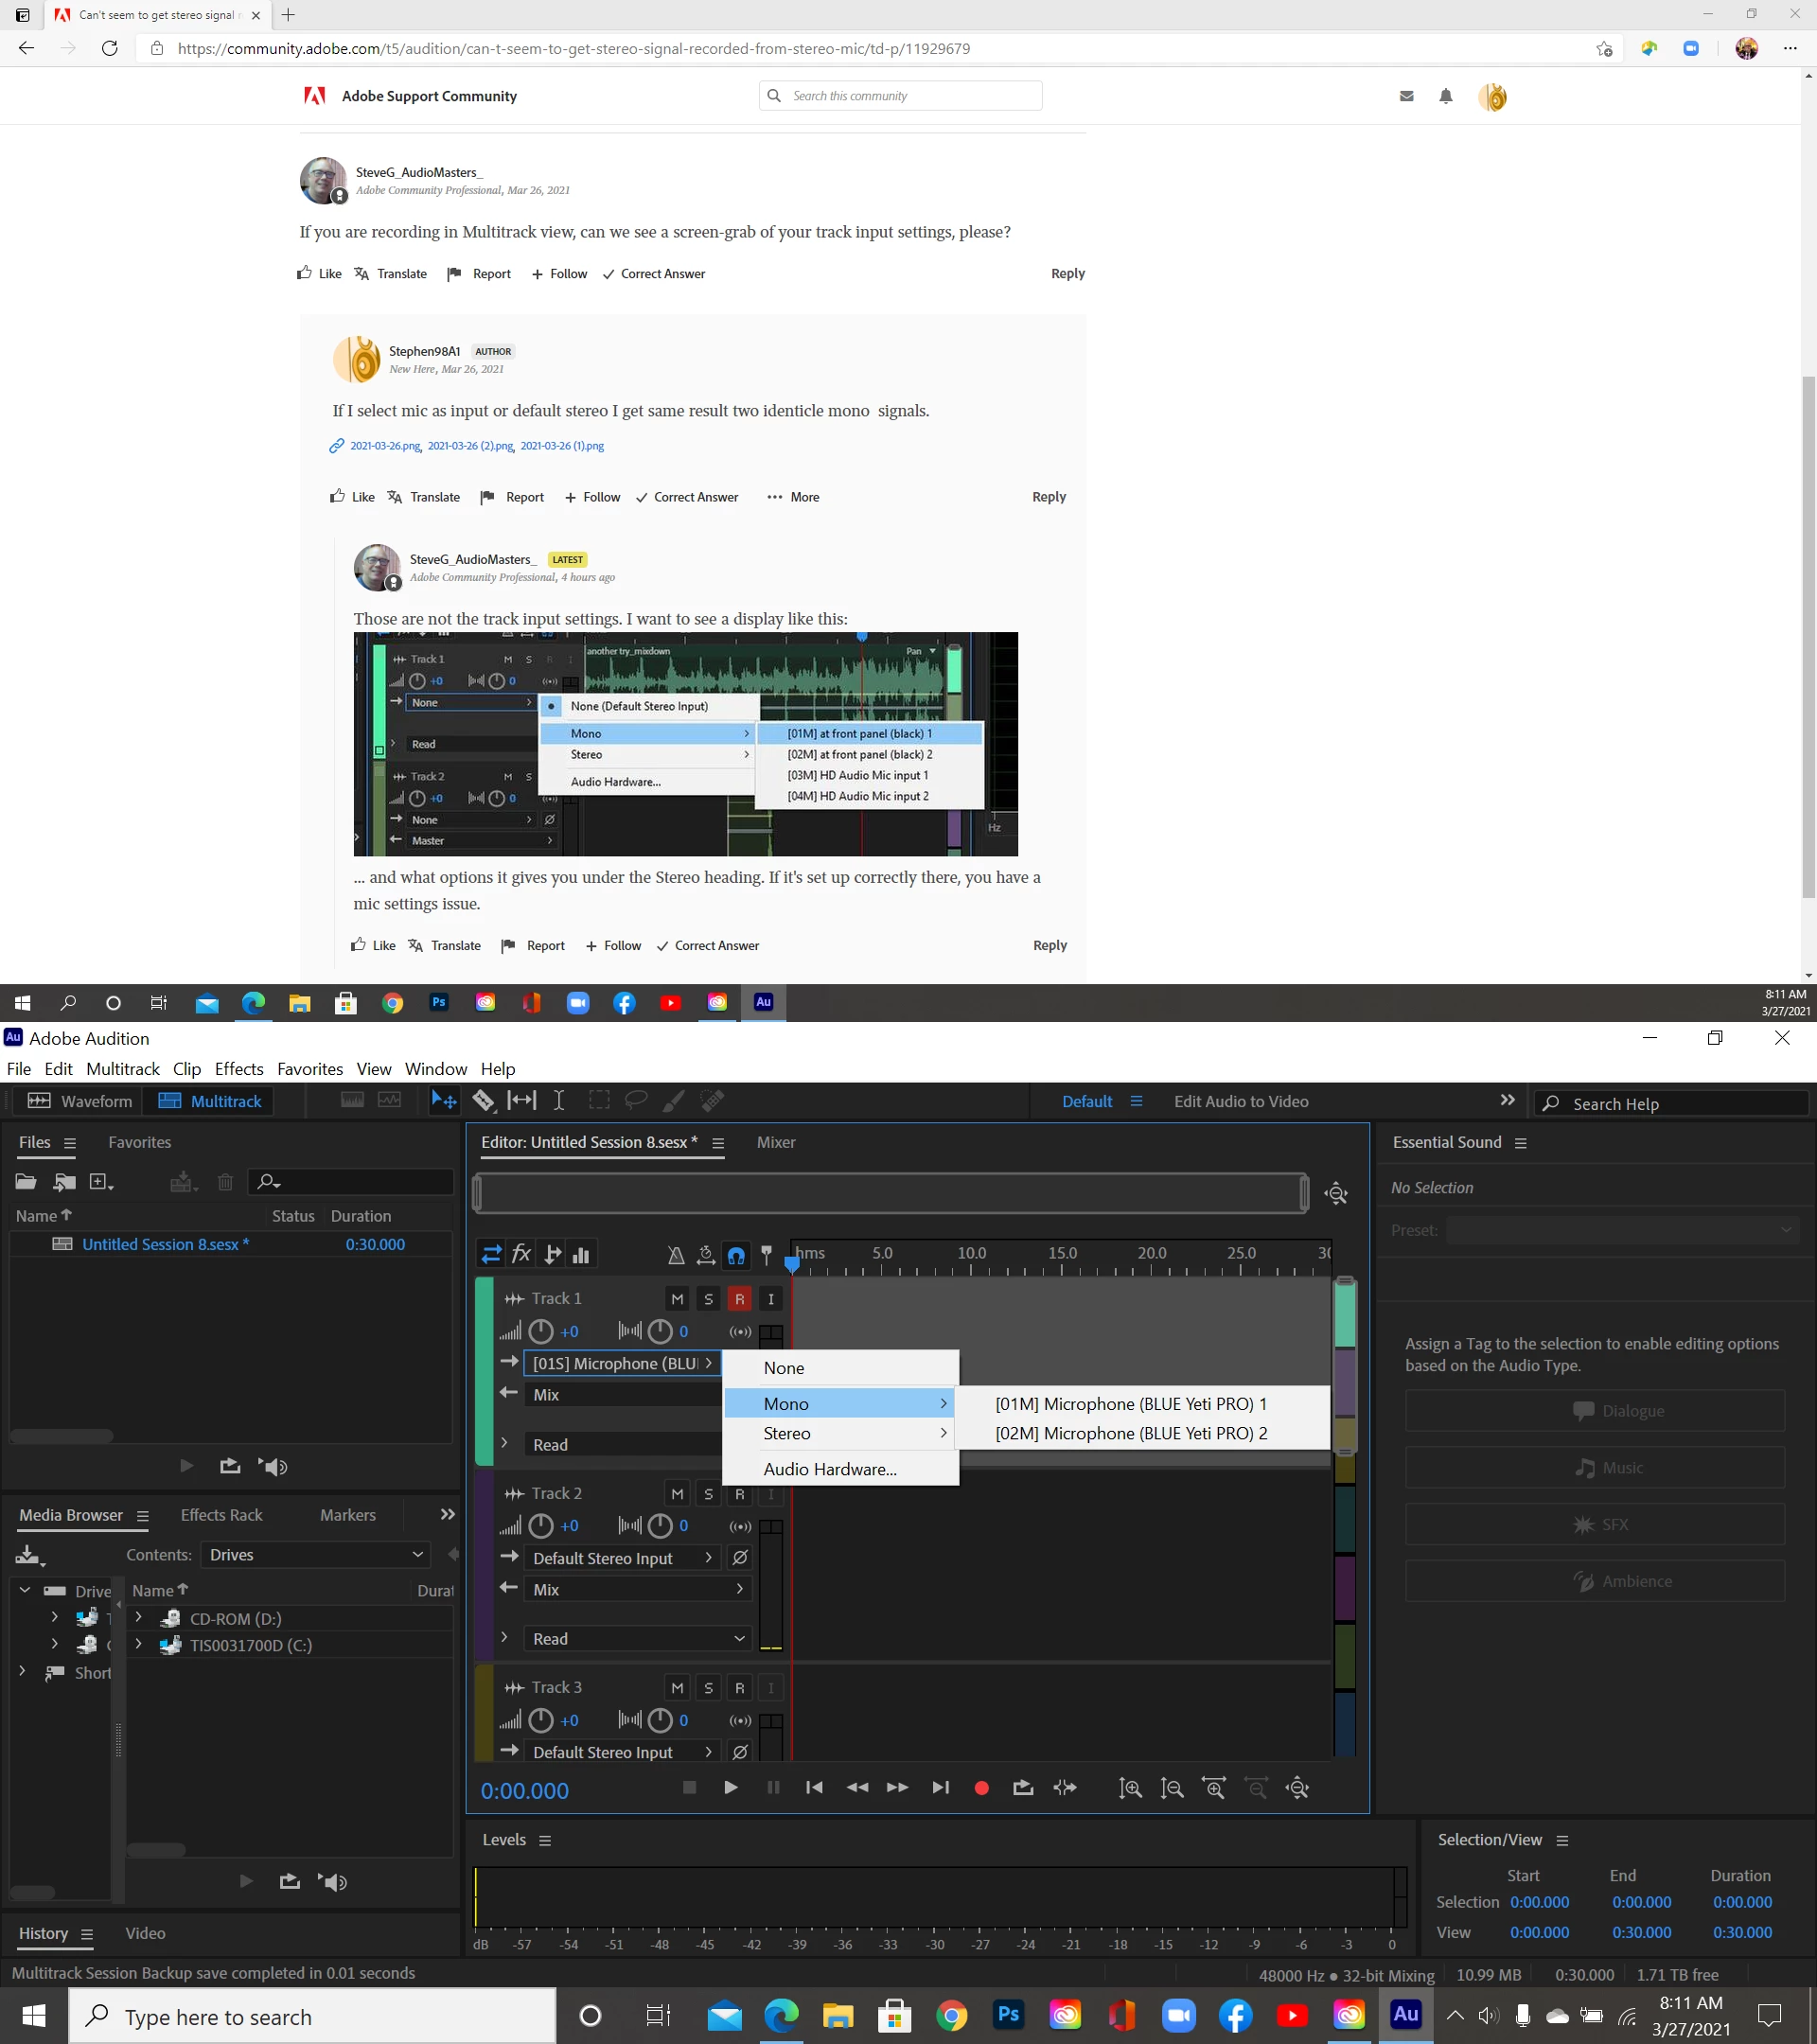The width and height of the screenshot is (1817, 2044).
Task: Toggle the metronome icon
Action: (676, 1255)
